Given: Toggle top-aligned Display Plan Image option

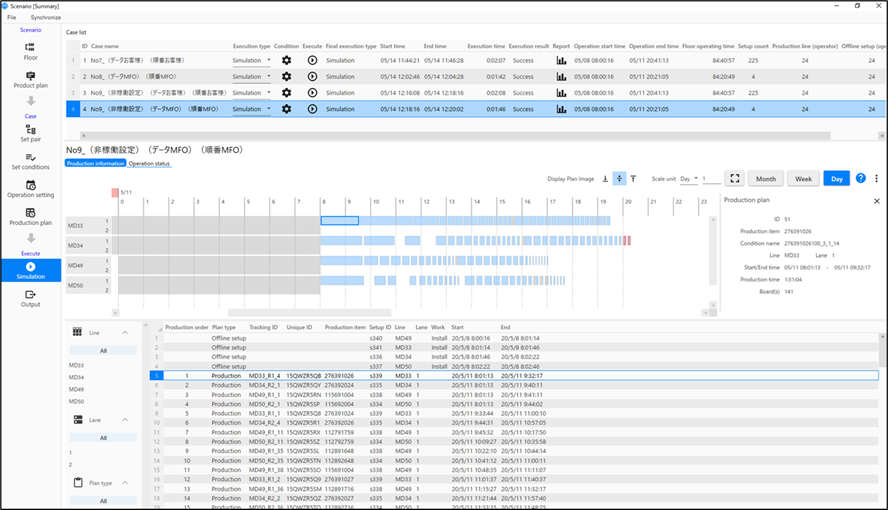Looking at the screenshot, I should point(633,178).
